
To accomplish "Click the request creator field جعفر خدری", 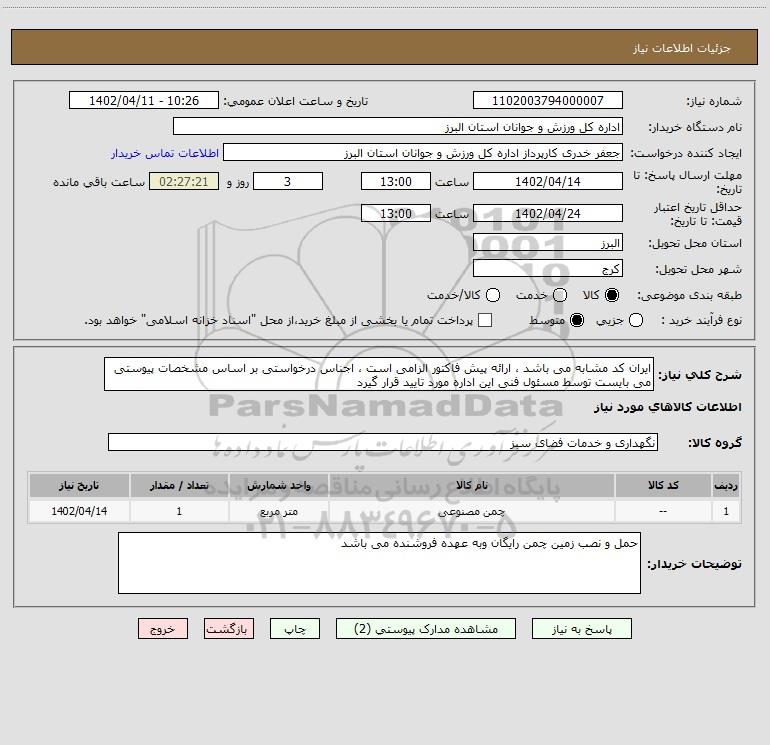I will pyautogui.click(x=423, y=152).
